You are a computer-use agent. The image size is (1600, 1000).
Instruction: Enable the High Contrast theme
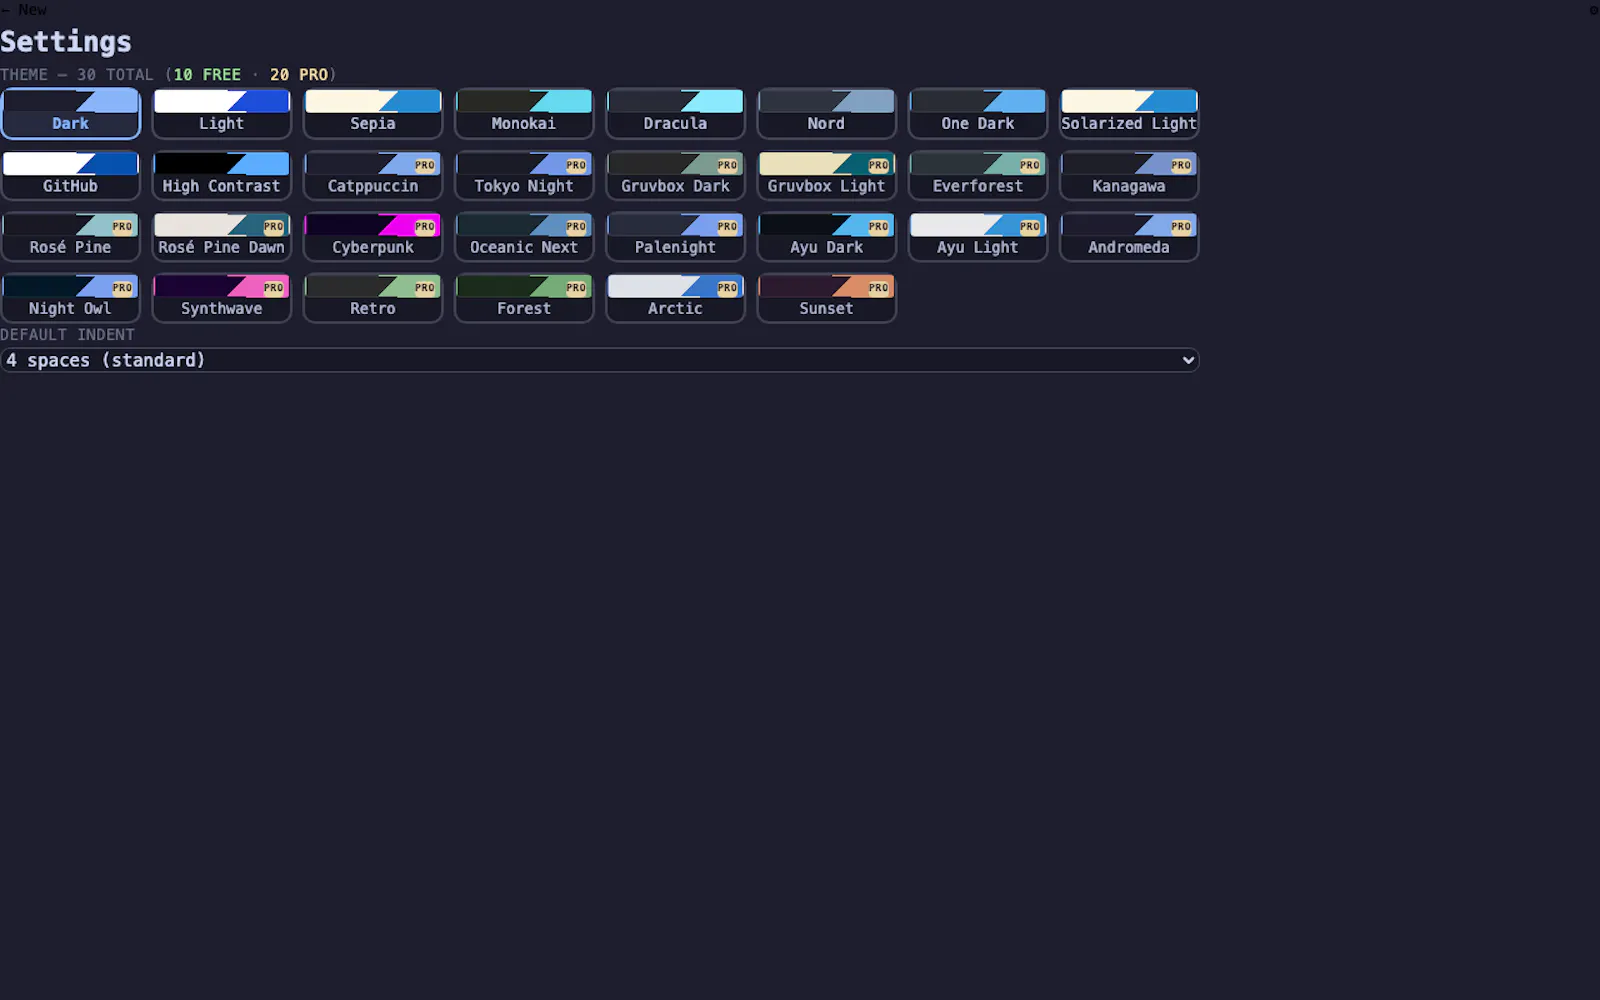point(222,175)
